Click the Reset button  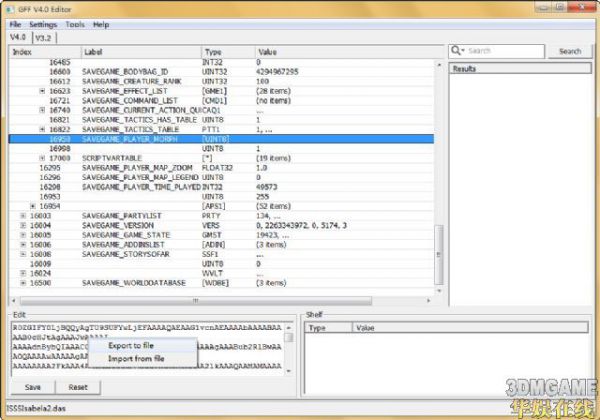77,387
